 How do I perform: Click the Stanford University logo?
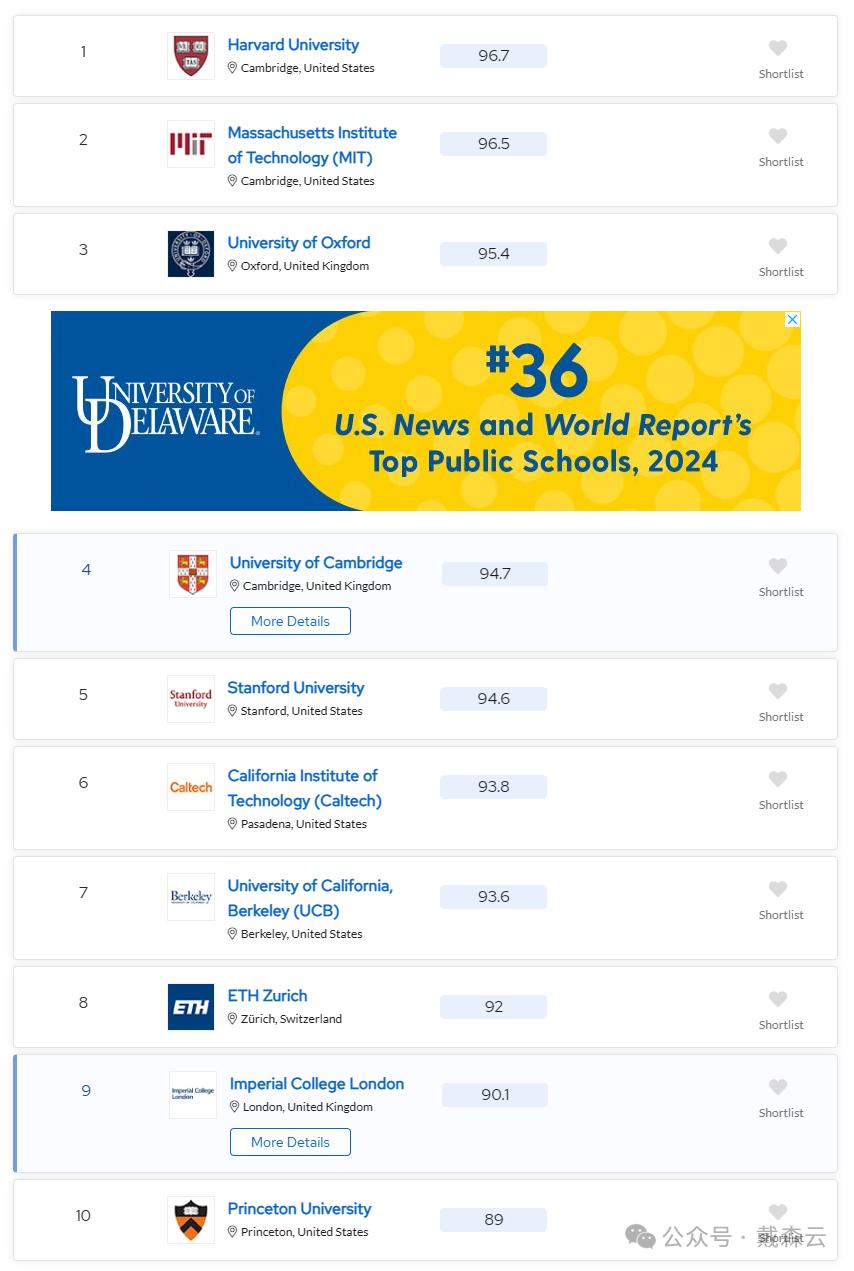190,699
